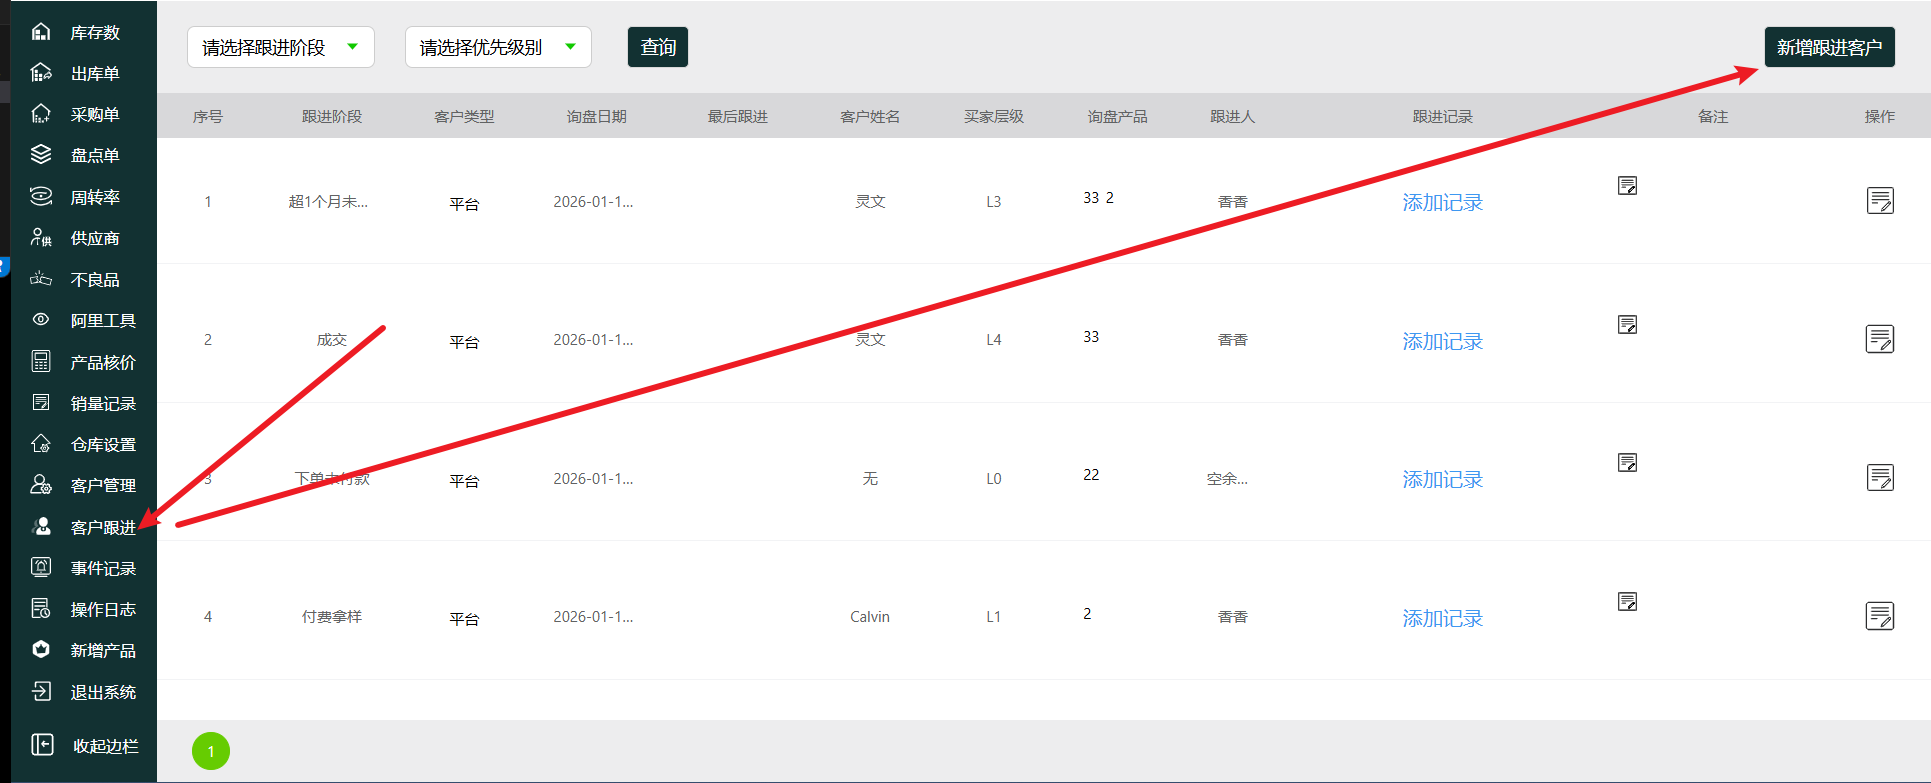Screen dimensions: 1931x783
Task: Click the 备注 note icon for row 3
Action: 1627,463
